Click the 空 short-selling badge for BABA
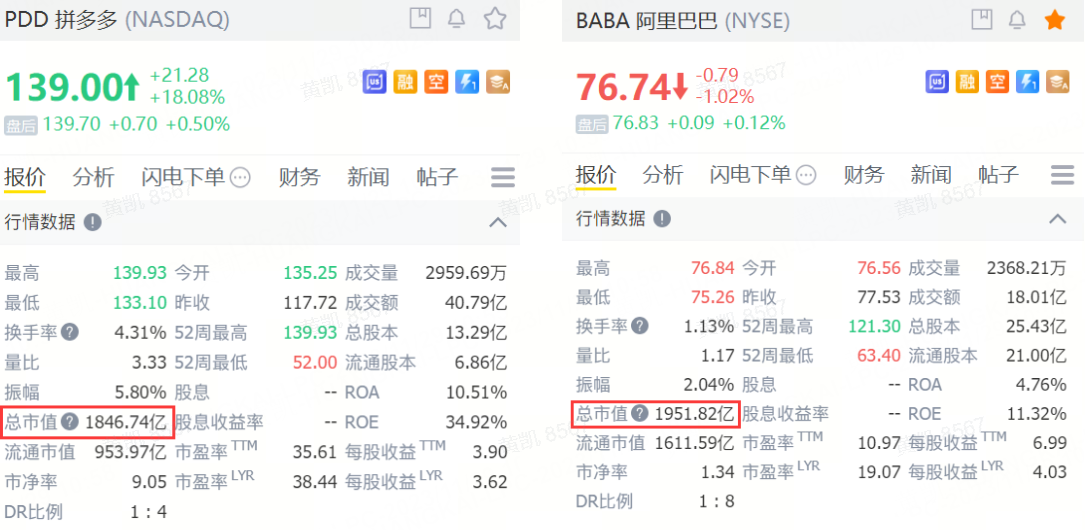The image size is (1085, 530). 998,82
